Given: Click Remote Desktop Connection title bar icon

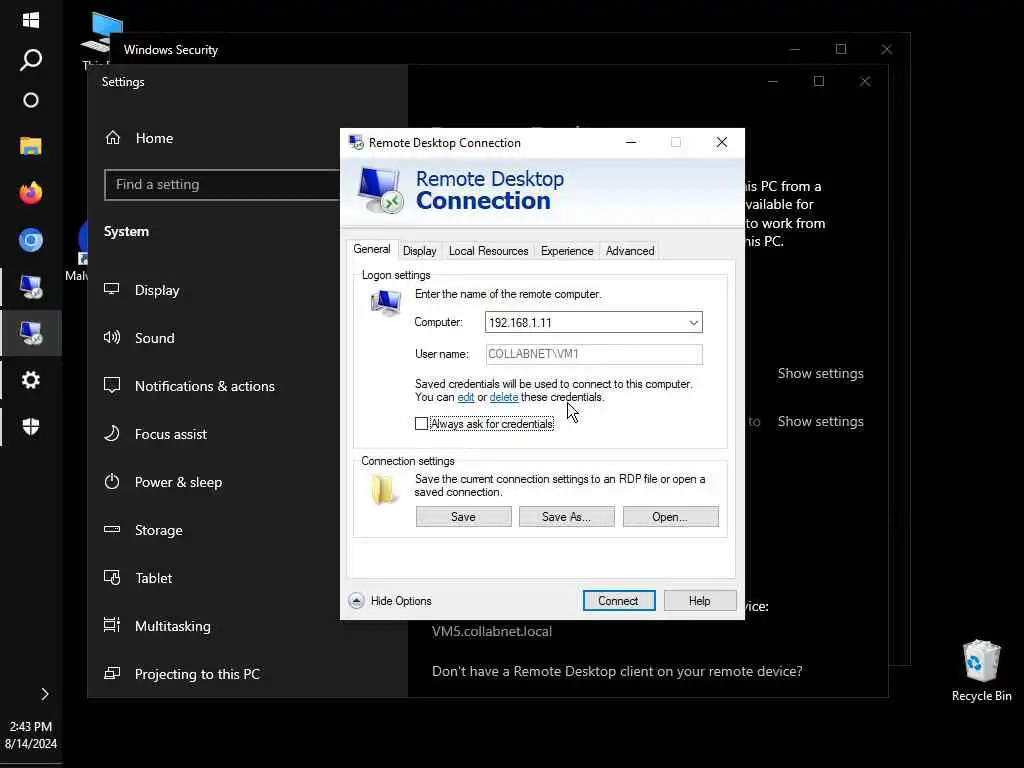Looking at the screenshot, I should 356,142.
